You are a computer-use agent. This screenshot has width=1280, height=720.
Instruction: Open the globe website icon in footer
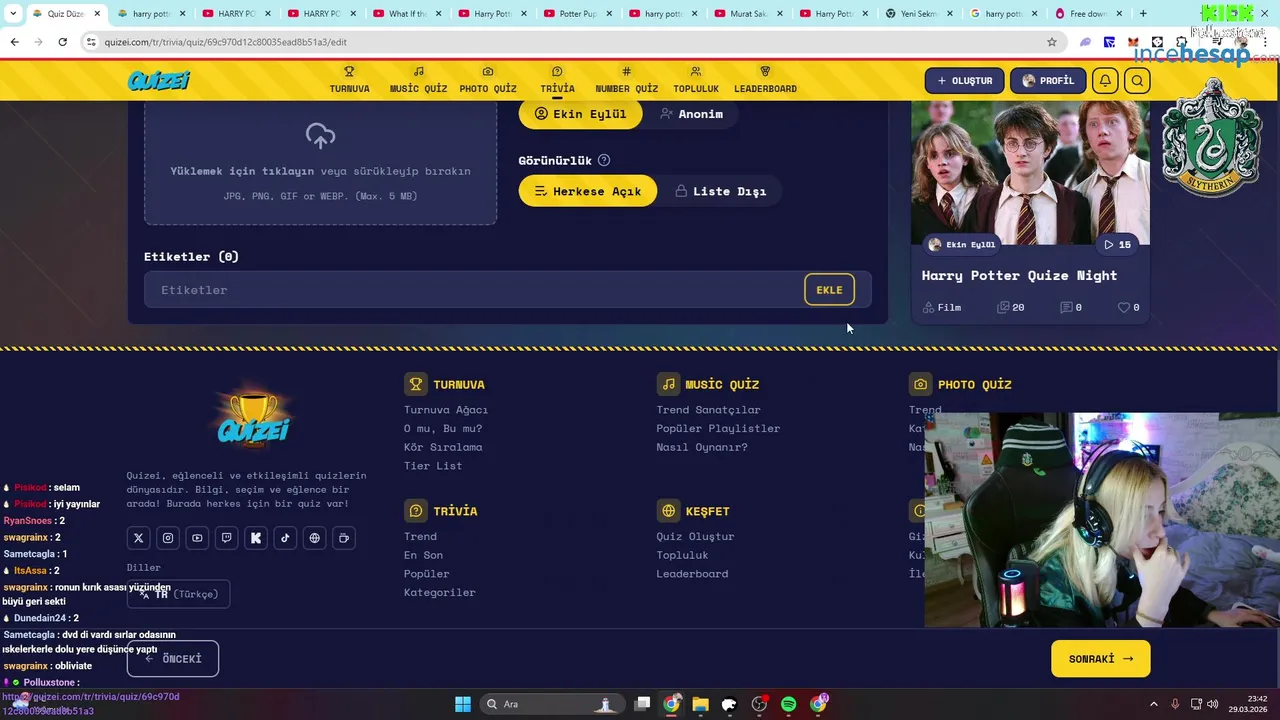pos(315,538)
